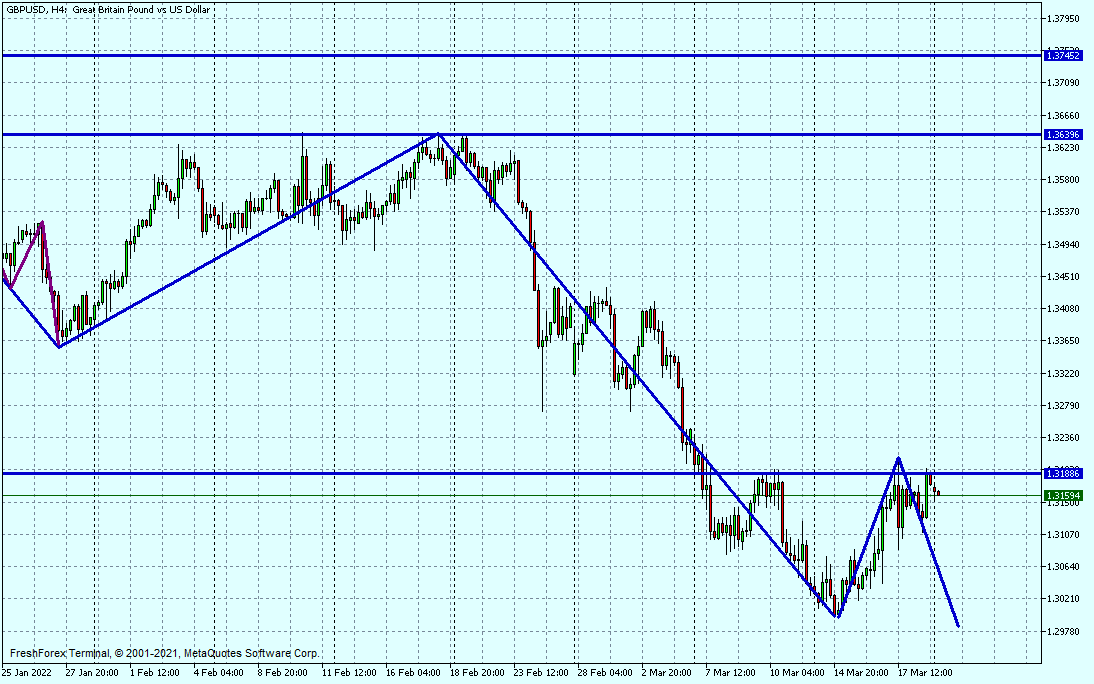Click the 1.34940 price axis value
This screenshot has height=684, width=1094.
coord(1063,244)
